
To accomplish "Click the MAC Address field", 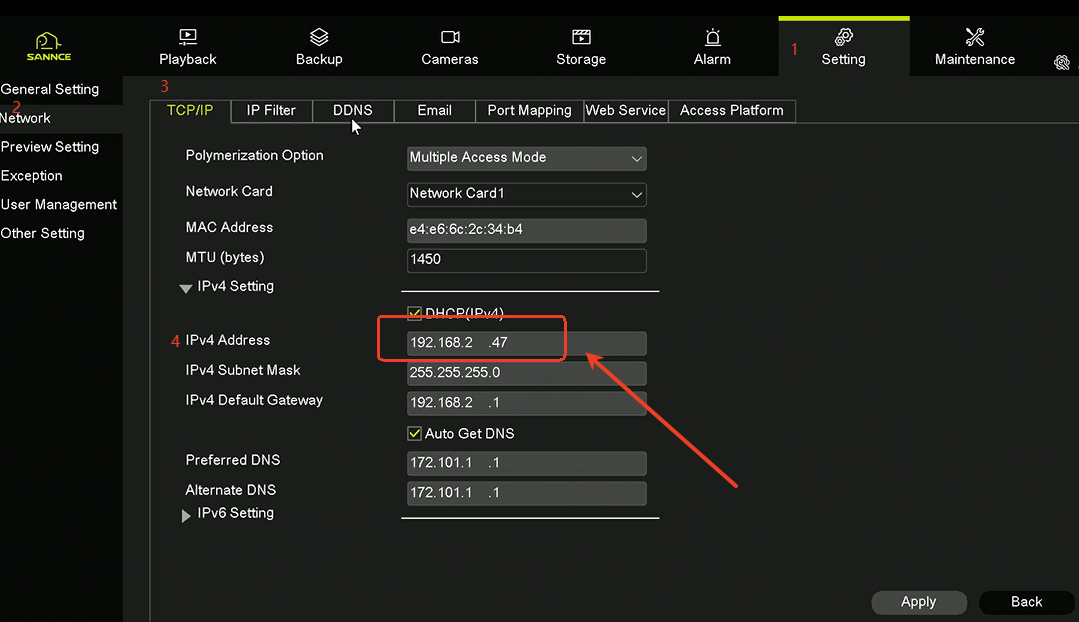I will tap(526, 230).
